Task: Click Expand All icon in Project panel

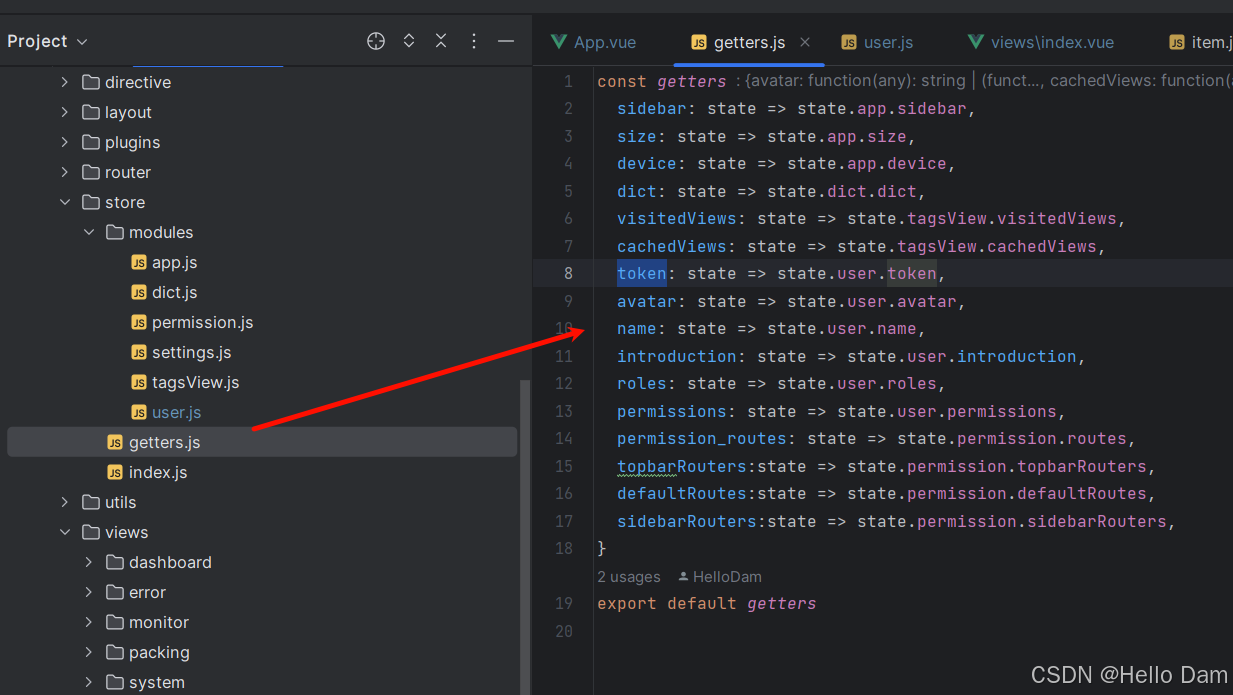Action: tap(409, 41)
